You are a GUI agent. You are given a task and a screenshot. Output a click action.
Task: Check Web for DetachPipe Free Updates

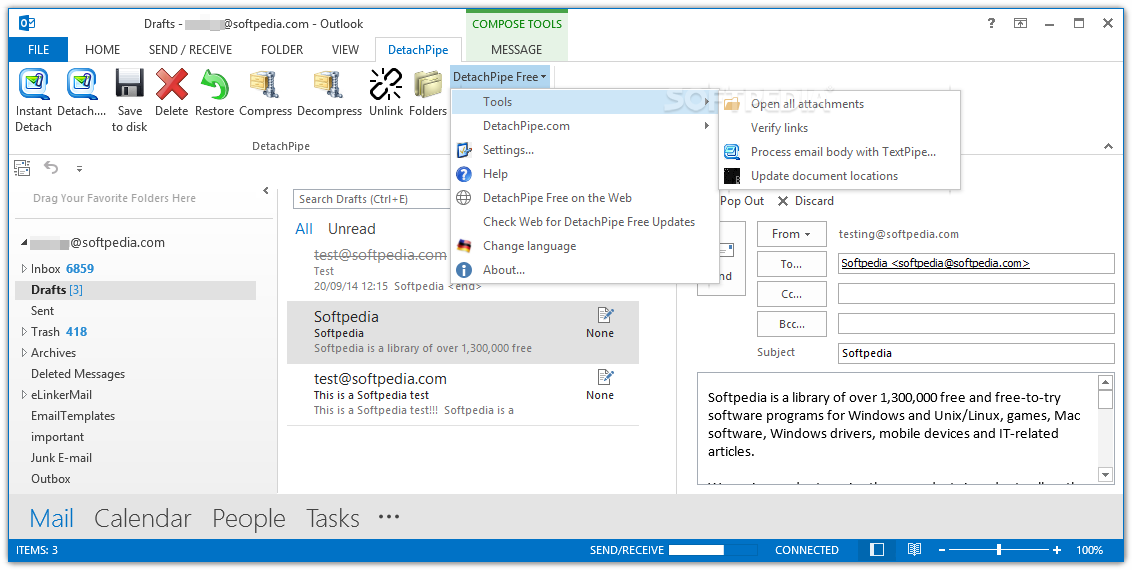(x=585, y=222)
